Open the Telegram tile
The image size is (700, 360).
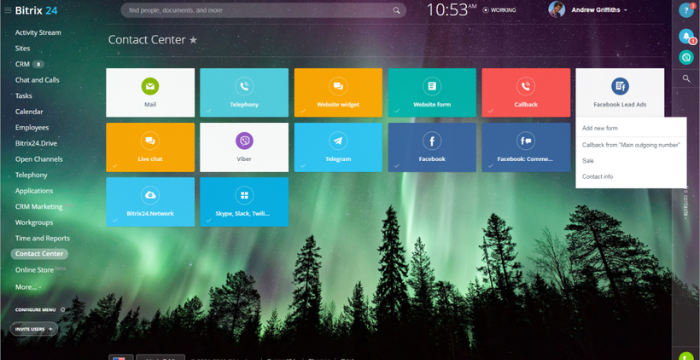[x=338, y=147]
